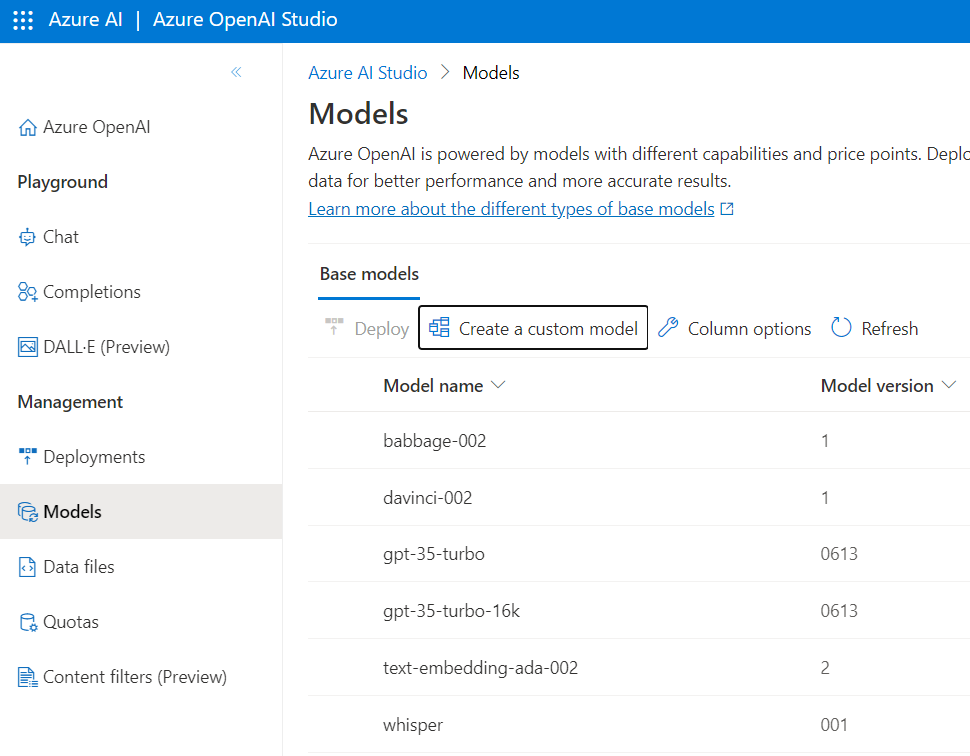Click Azure AI Studio breadcrumb link

367,73
